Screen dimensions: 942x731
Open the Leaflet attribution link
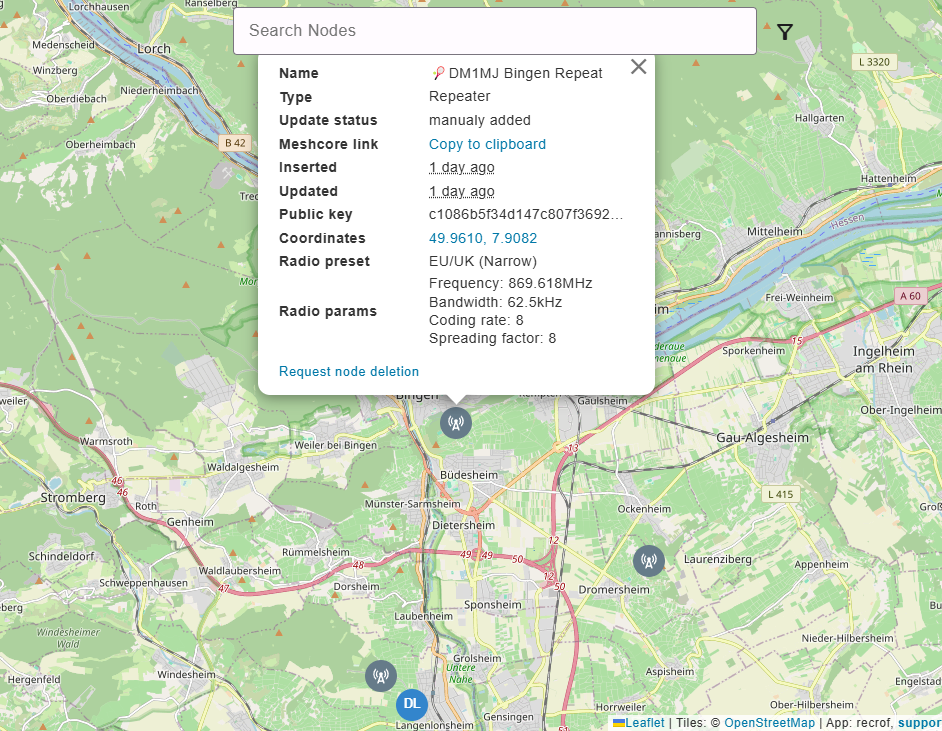click(x=644, y=722)
